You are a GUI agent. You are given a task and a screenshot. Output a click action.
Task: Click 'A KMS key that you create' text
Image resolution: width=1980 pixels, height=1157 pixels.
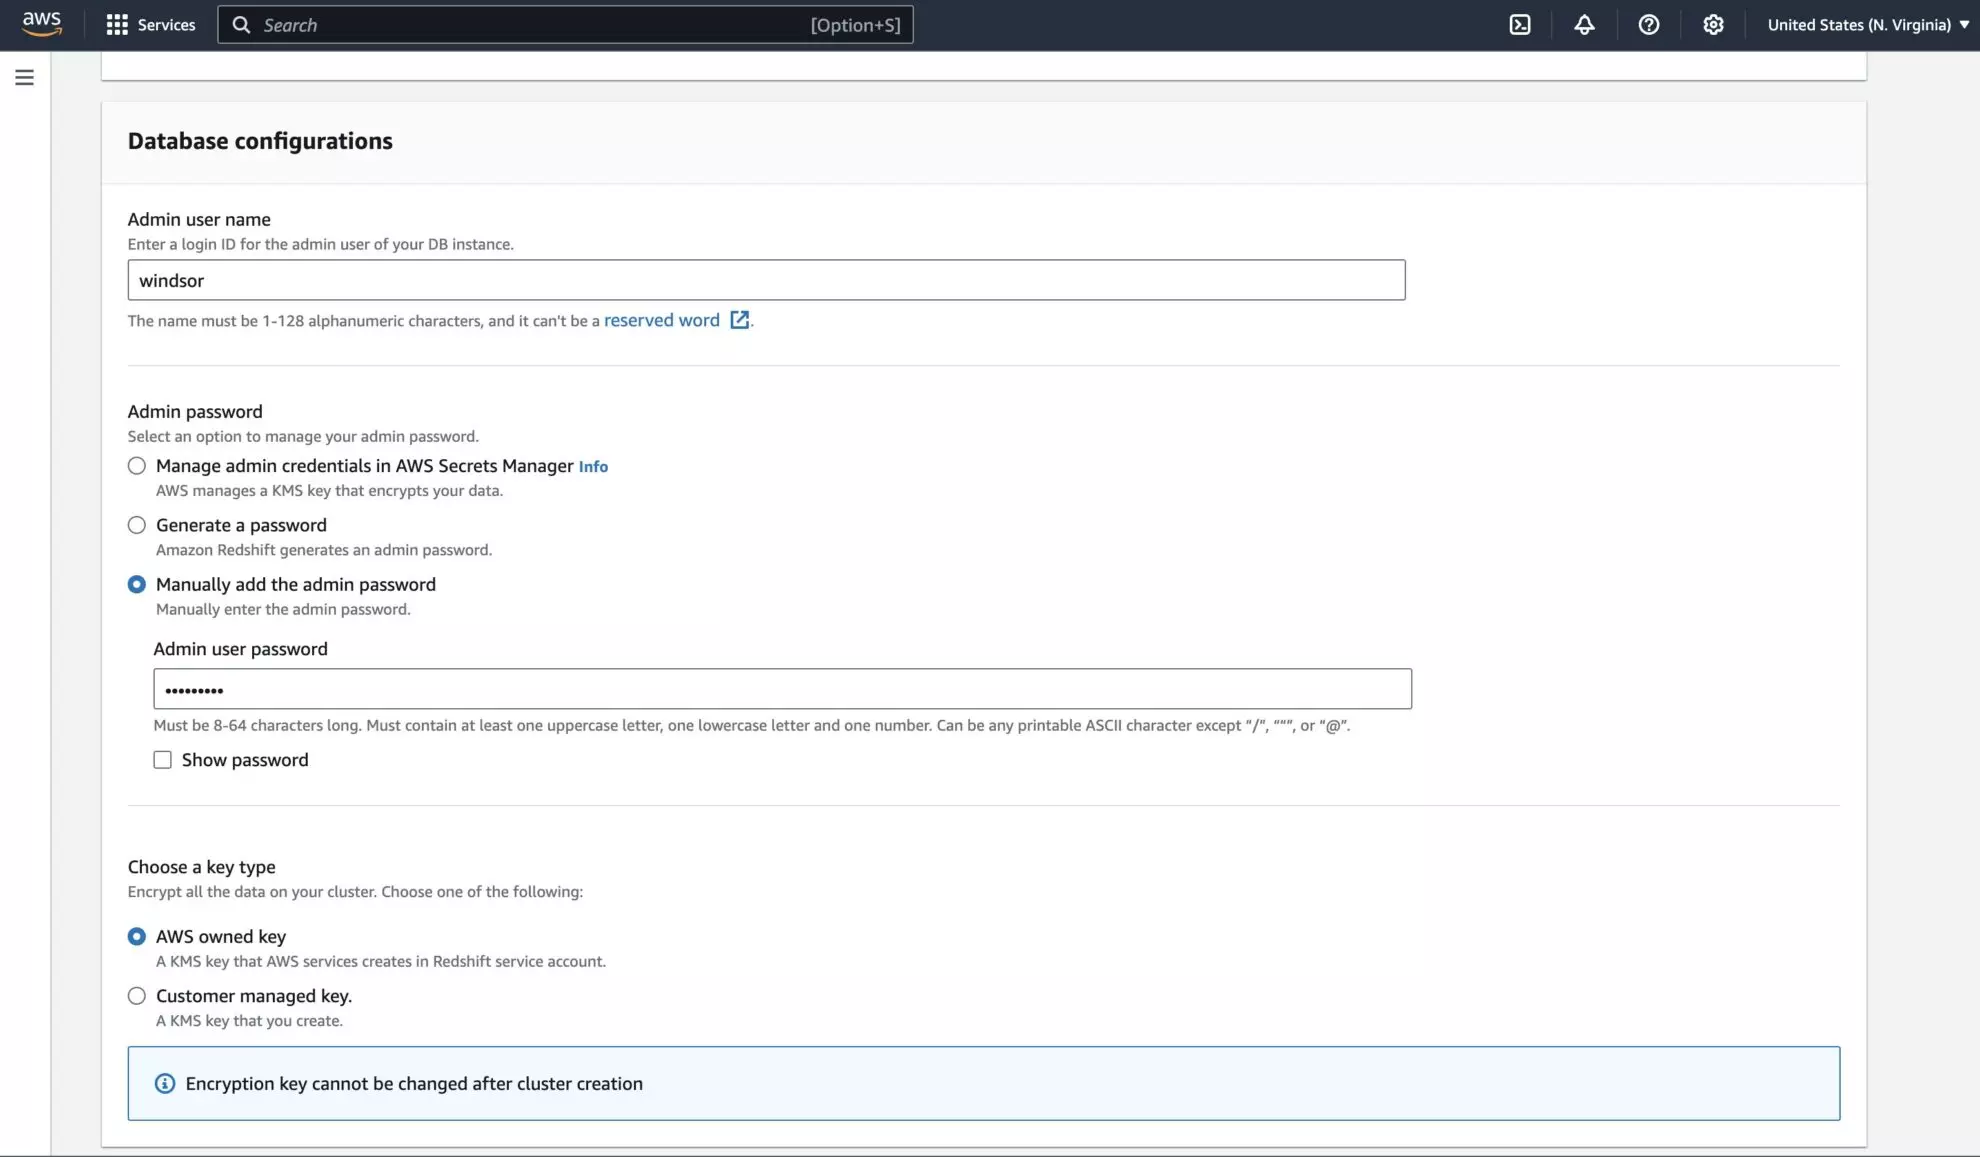249,1021
